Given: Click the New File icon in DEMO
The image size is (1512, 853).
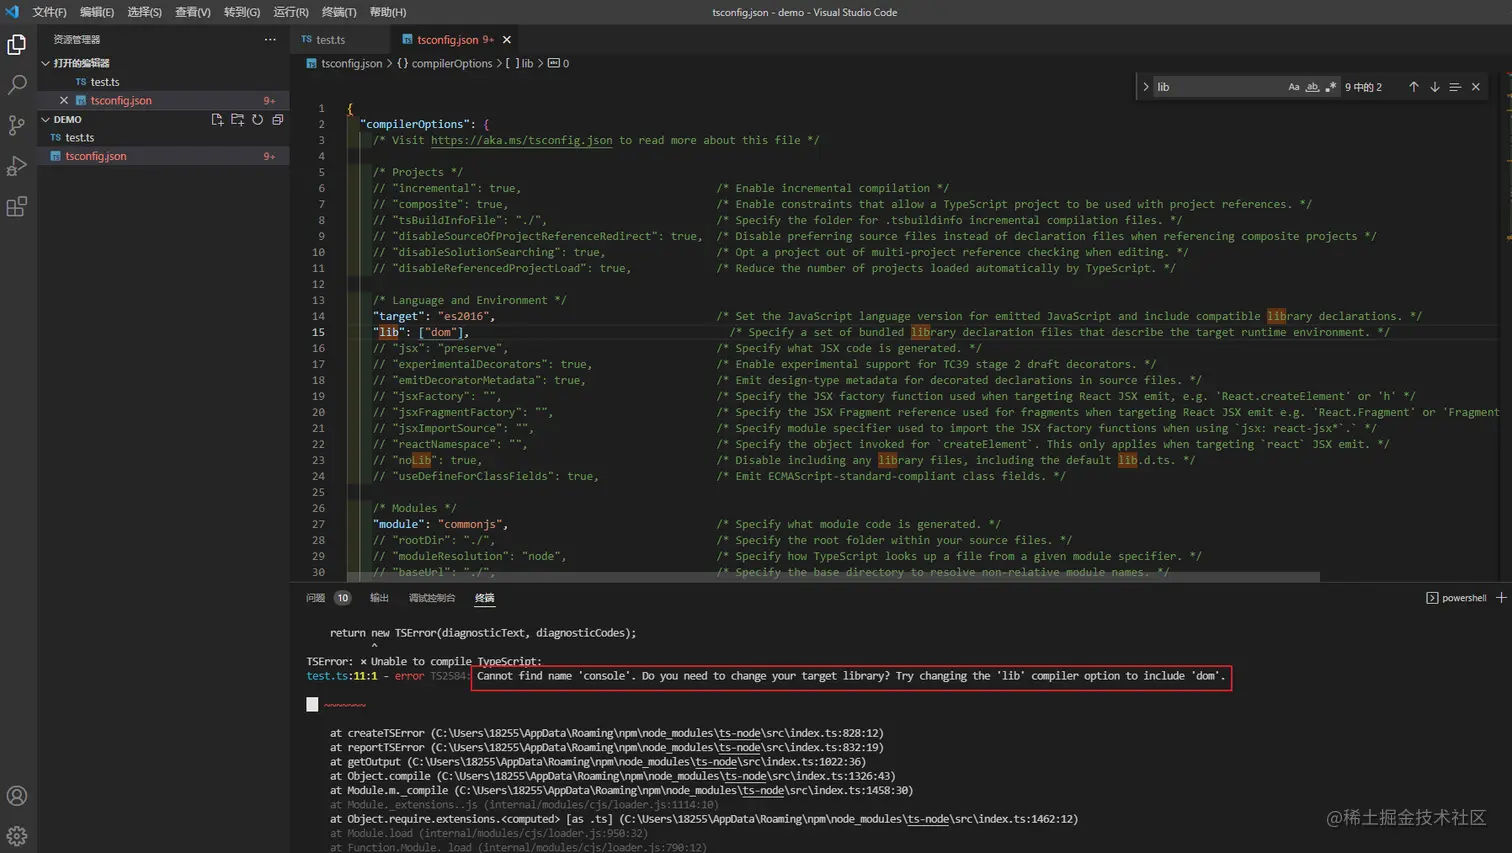Looking at the screenshot, I should click(217, 120).
